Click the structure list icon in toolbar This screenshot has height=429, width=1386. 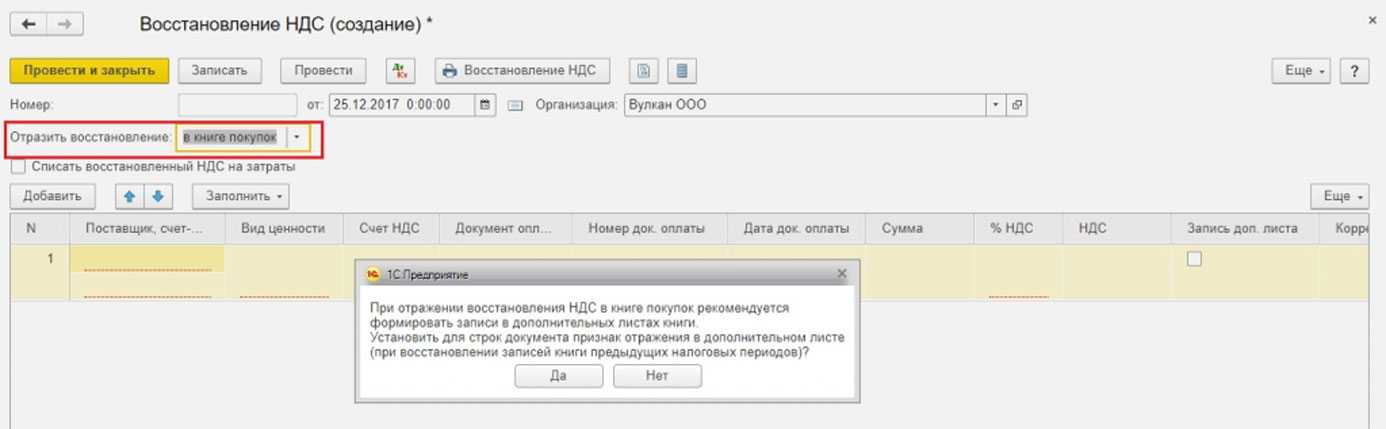click(682, 71)
